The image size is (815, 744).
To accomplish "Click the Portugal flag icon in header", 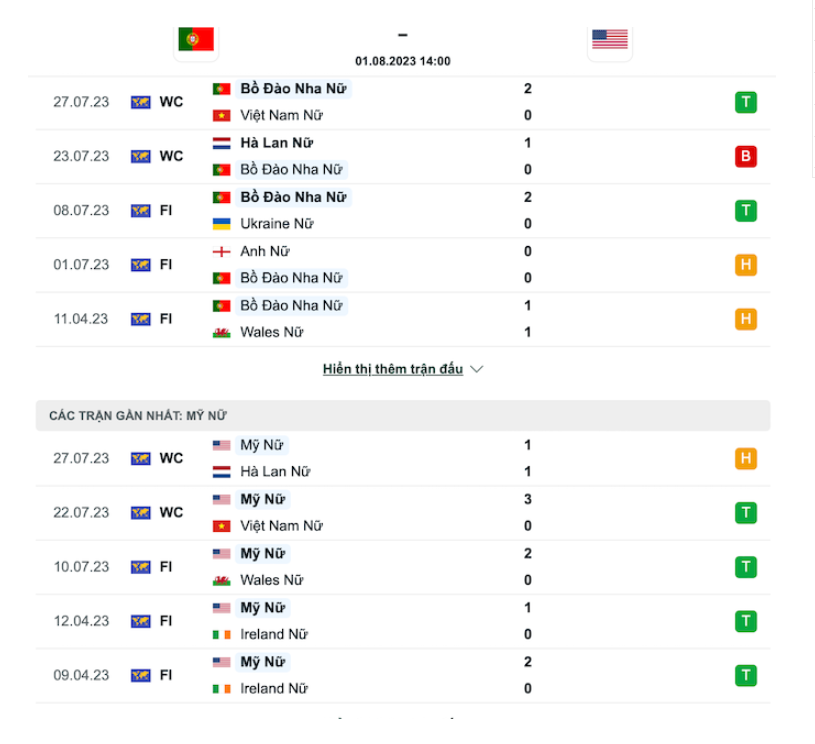I will pos(196,39).
